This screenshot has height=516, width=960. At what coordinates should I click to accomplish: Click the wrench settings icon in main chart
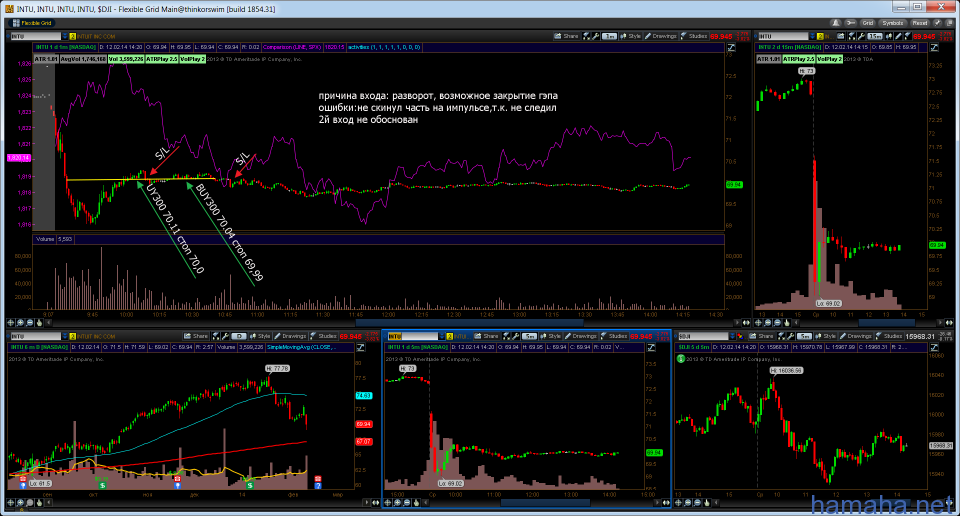point(596,36)
